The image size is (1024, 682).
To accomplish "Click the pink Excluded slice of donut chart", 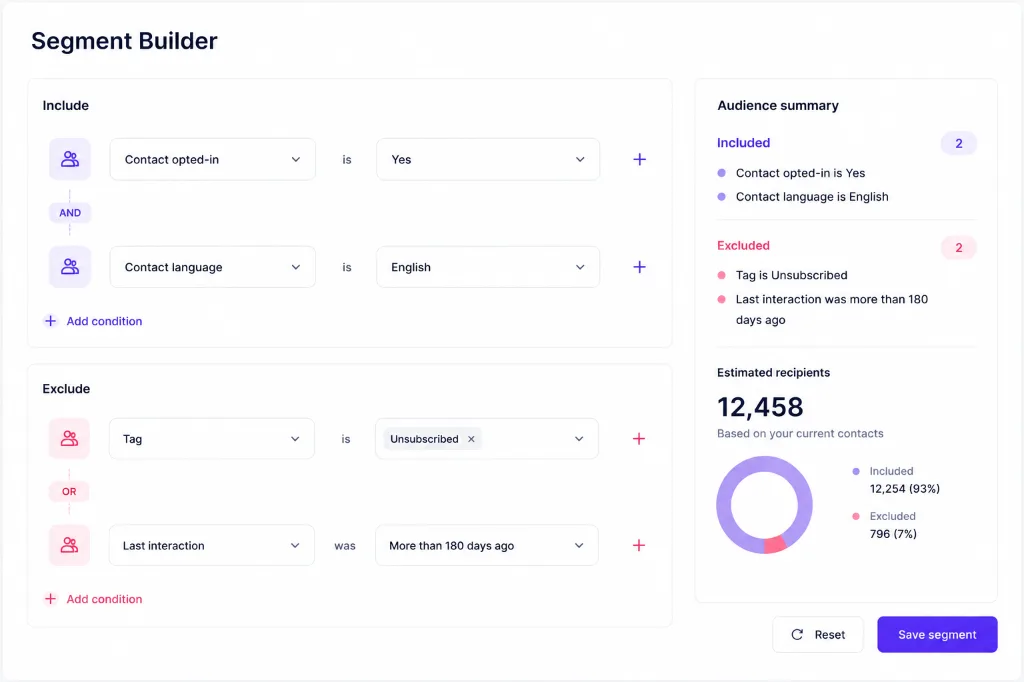I will click(775, 544).
